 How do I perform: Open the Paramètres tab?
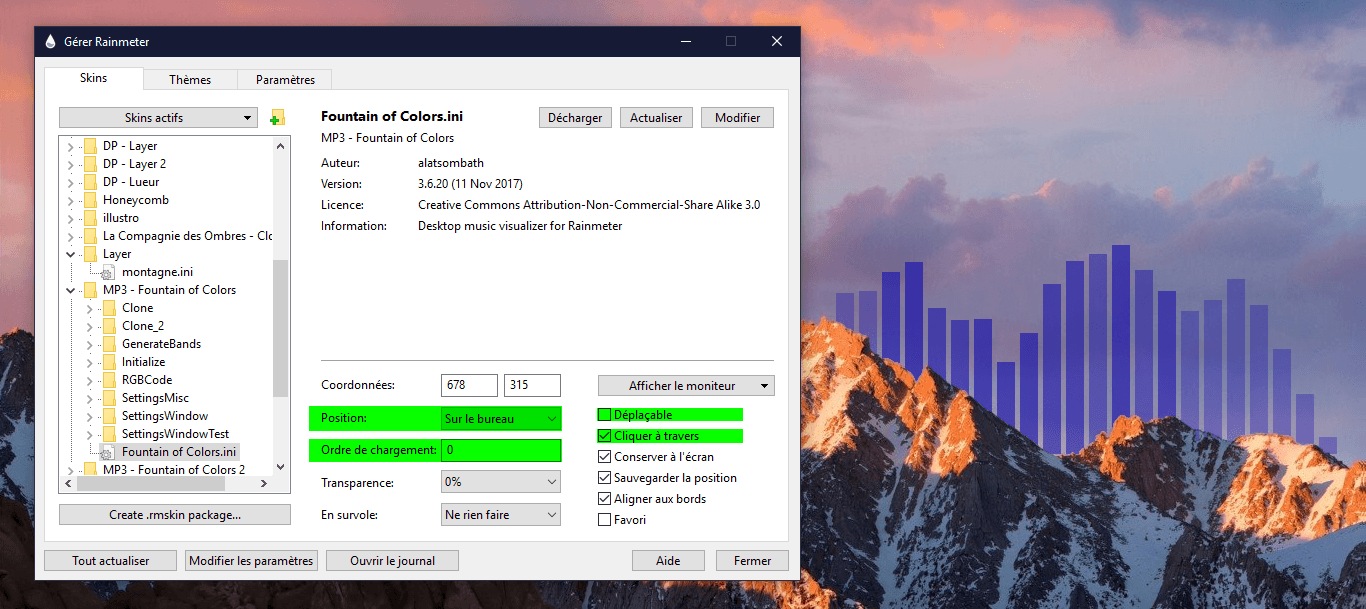pos(285,80)
